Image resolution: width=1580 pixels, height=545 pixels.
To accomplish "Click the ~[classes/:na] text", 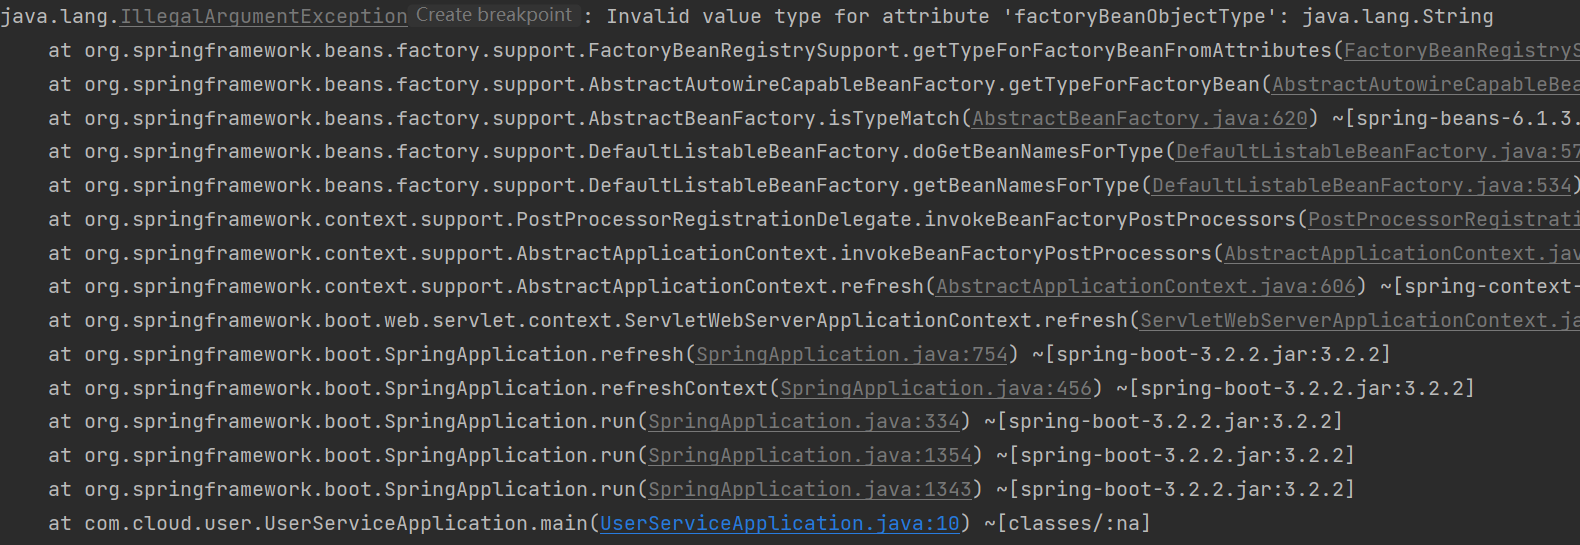I will 1068,524.
